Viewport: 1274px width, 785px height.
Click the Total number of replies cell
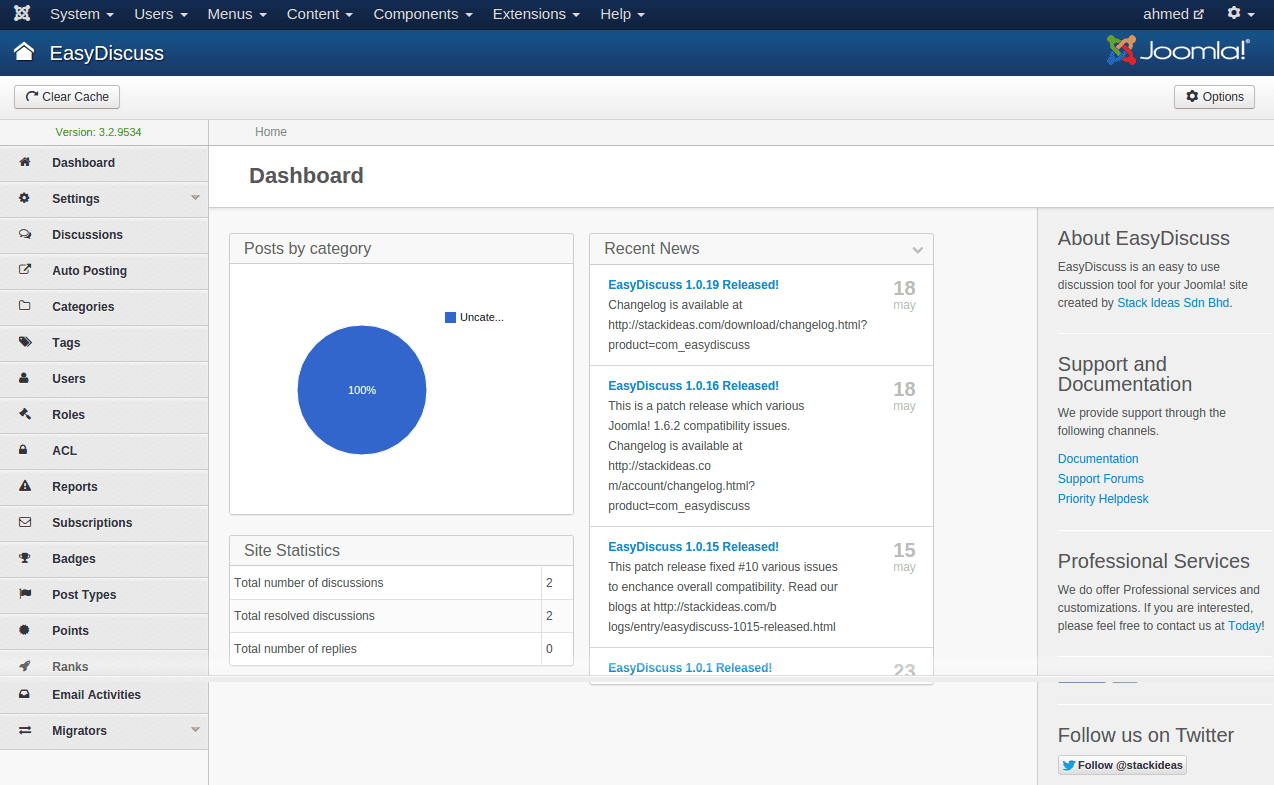(386, 649)
